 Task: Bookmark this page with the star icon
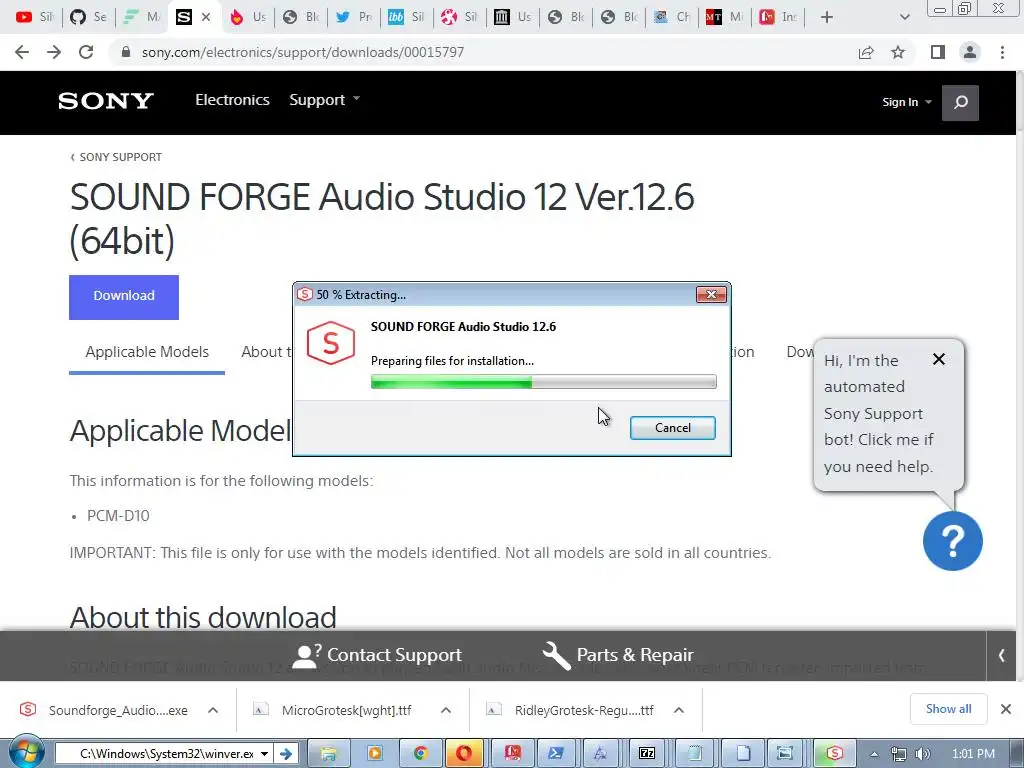point(898,52)
